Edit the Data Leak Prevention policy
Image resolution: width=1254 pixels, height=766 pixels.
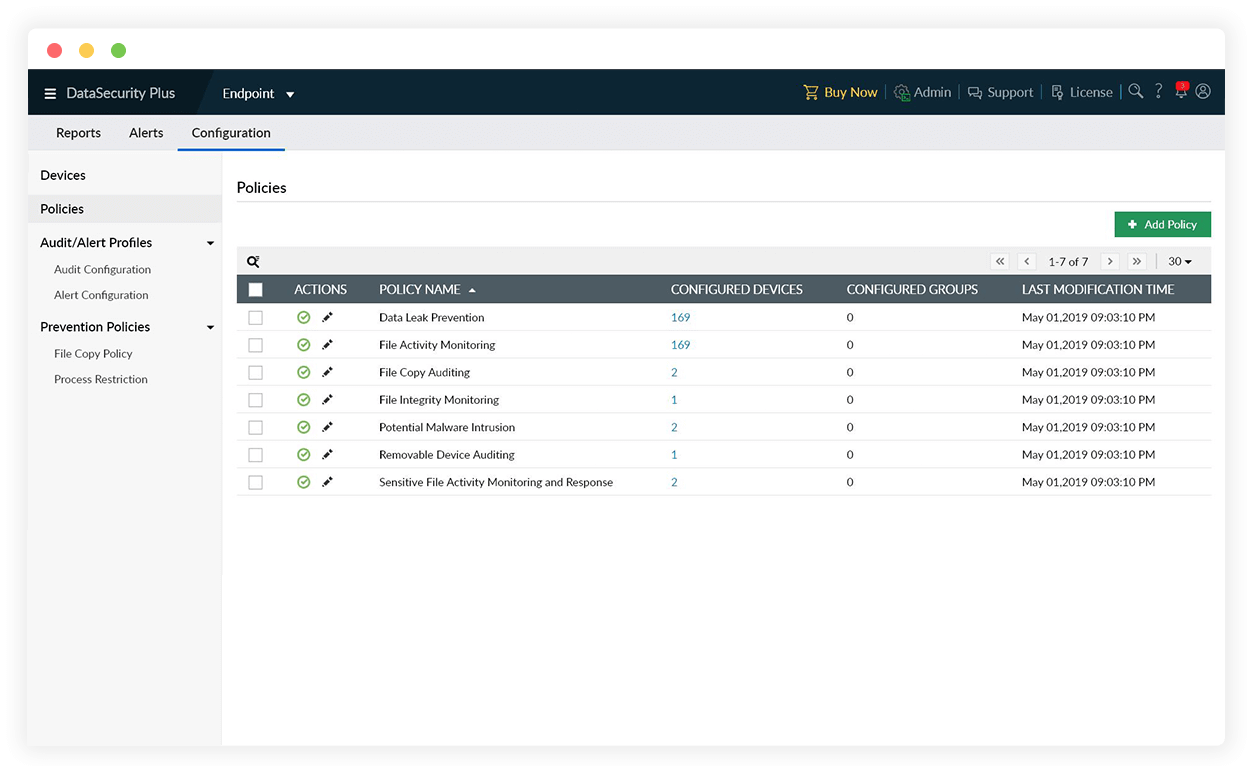click(x=327, y=317)
